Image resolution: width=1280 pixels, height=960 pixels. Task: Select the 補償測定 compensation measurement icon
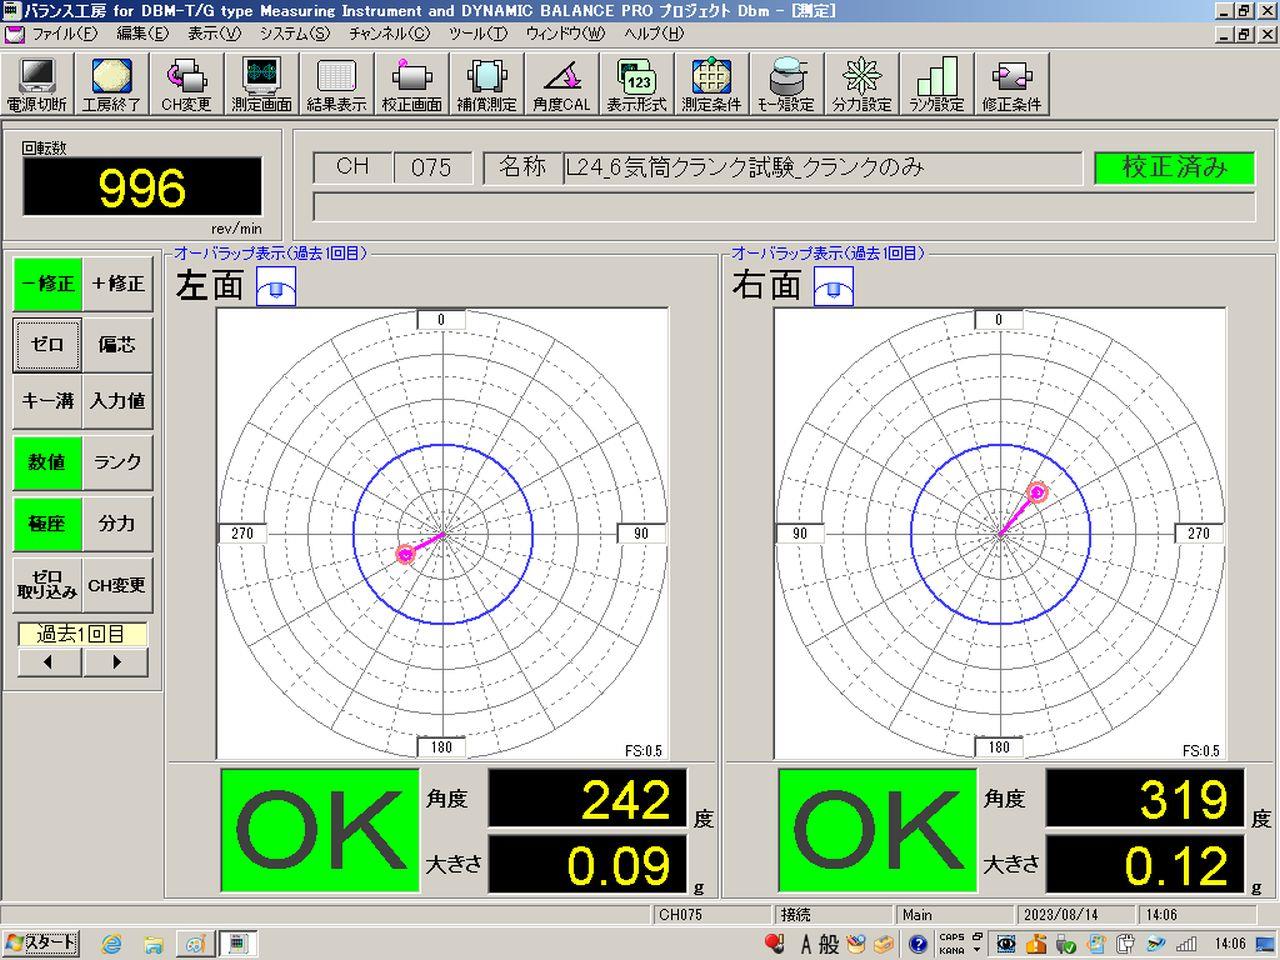tap(486, 84)
